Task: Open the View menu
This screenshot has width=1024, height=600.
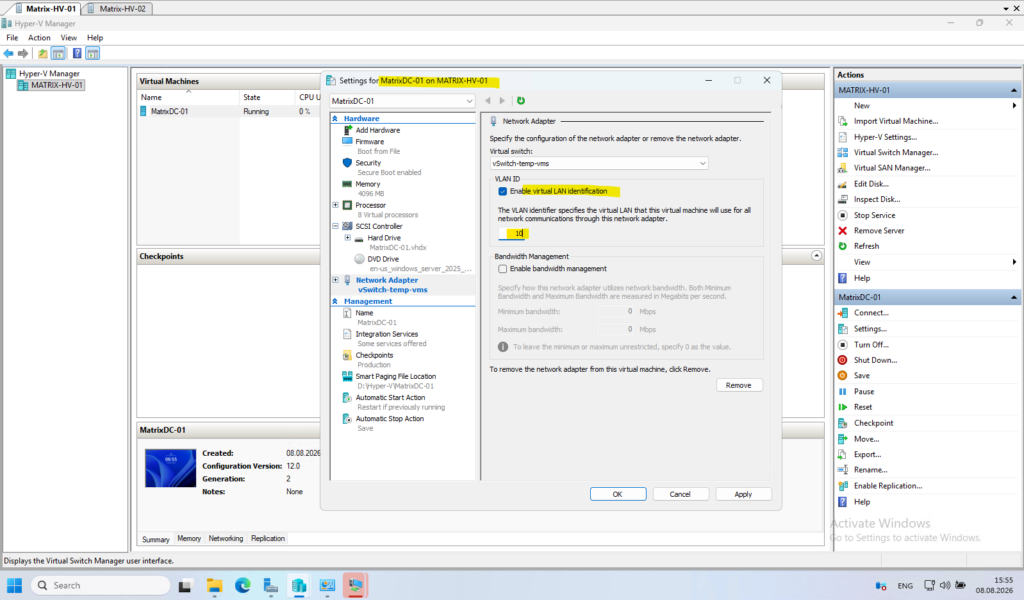Action: tap(69, 38)
